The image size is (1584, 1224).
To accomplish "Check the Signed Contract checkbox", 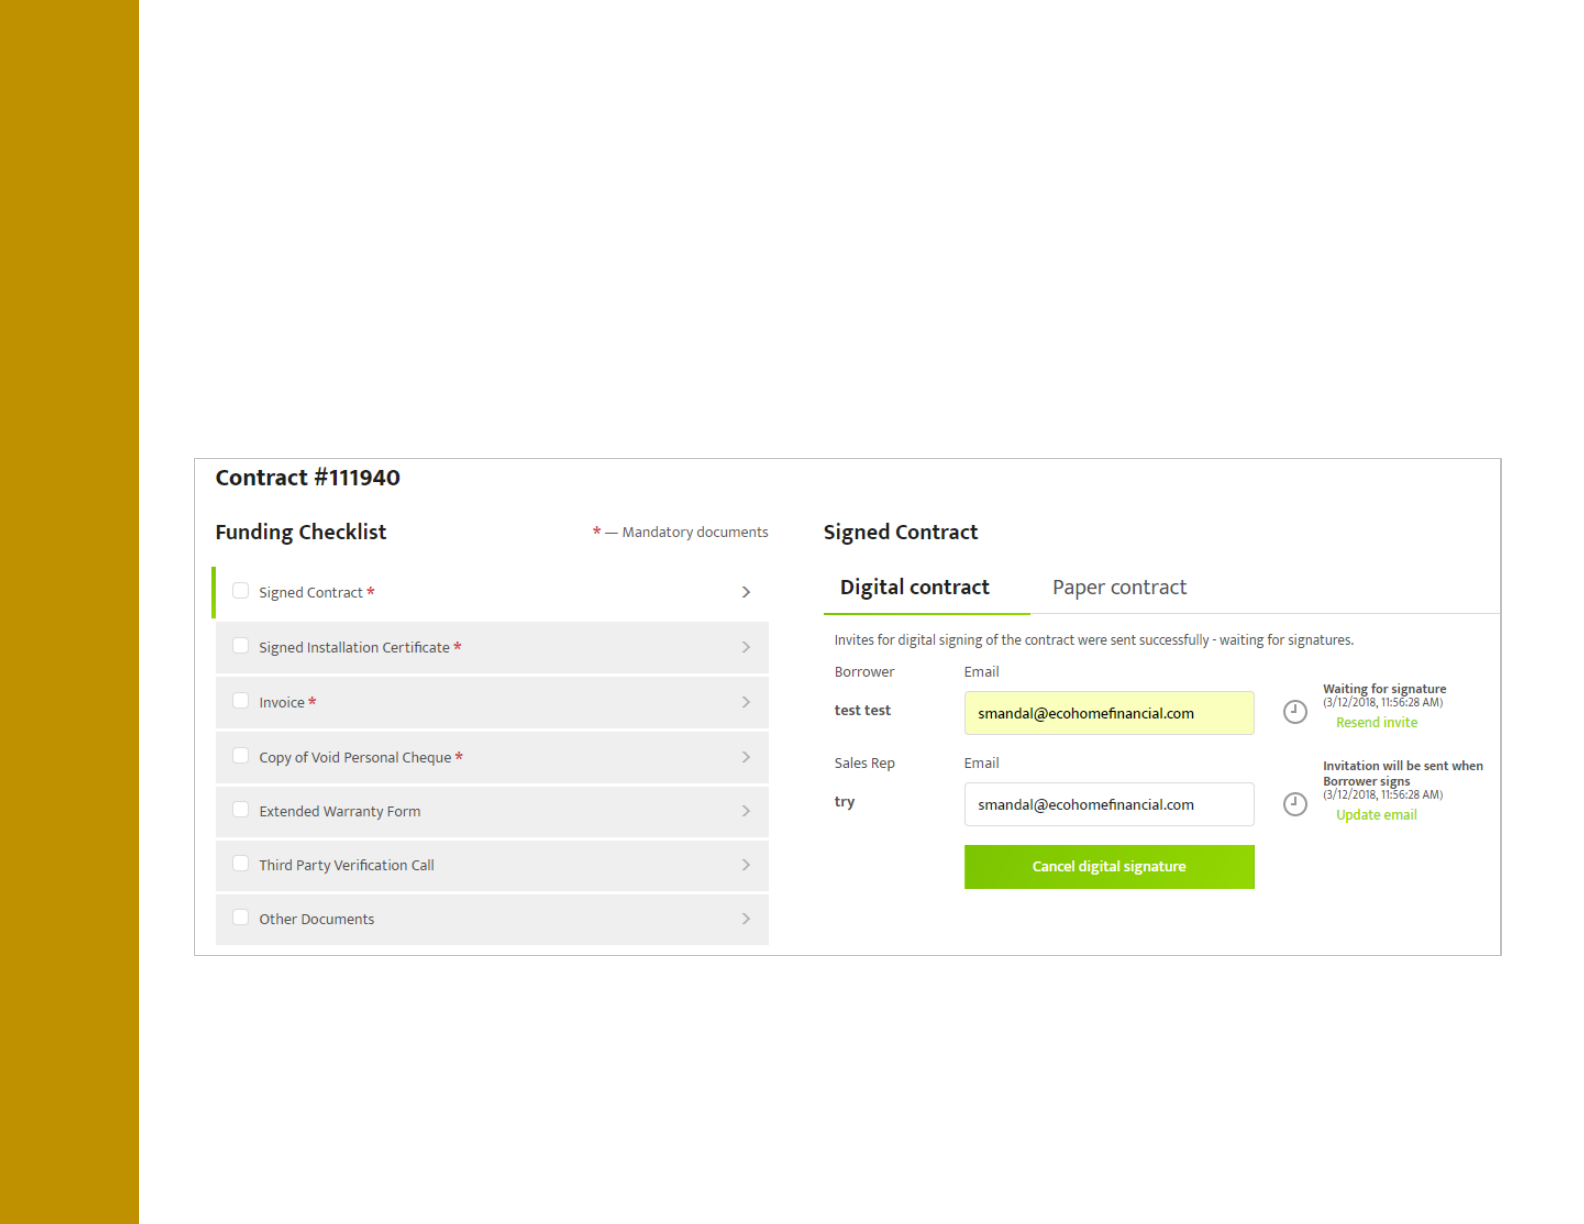I will [241, 591].
